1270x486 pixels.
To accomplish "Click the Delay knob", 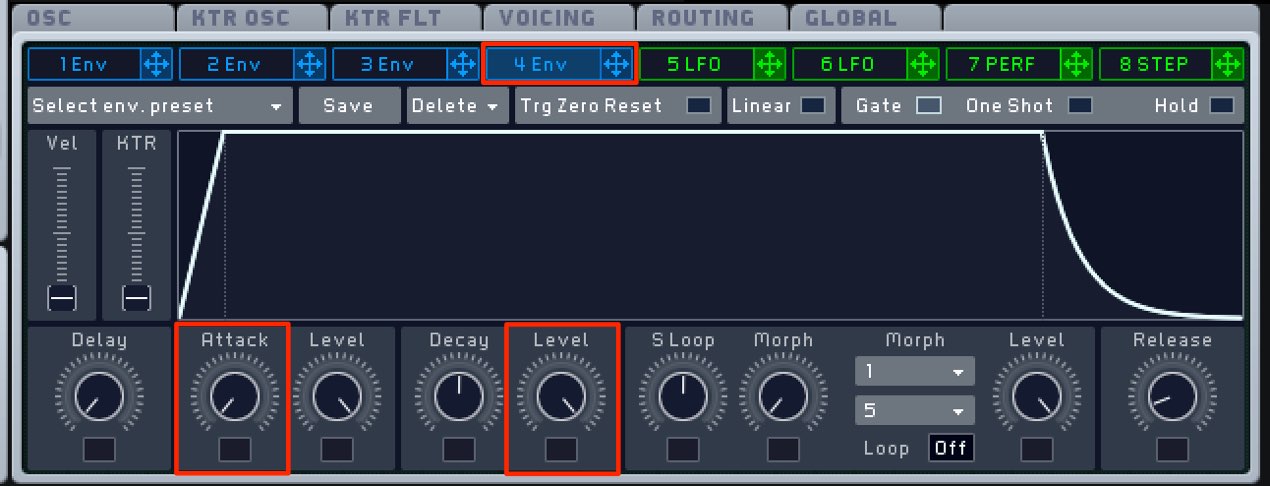I will pyautogui.click(x=99, y=396).
